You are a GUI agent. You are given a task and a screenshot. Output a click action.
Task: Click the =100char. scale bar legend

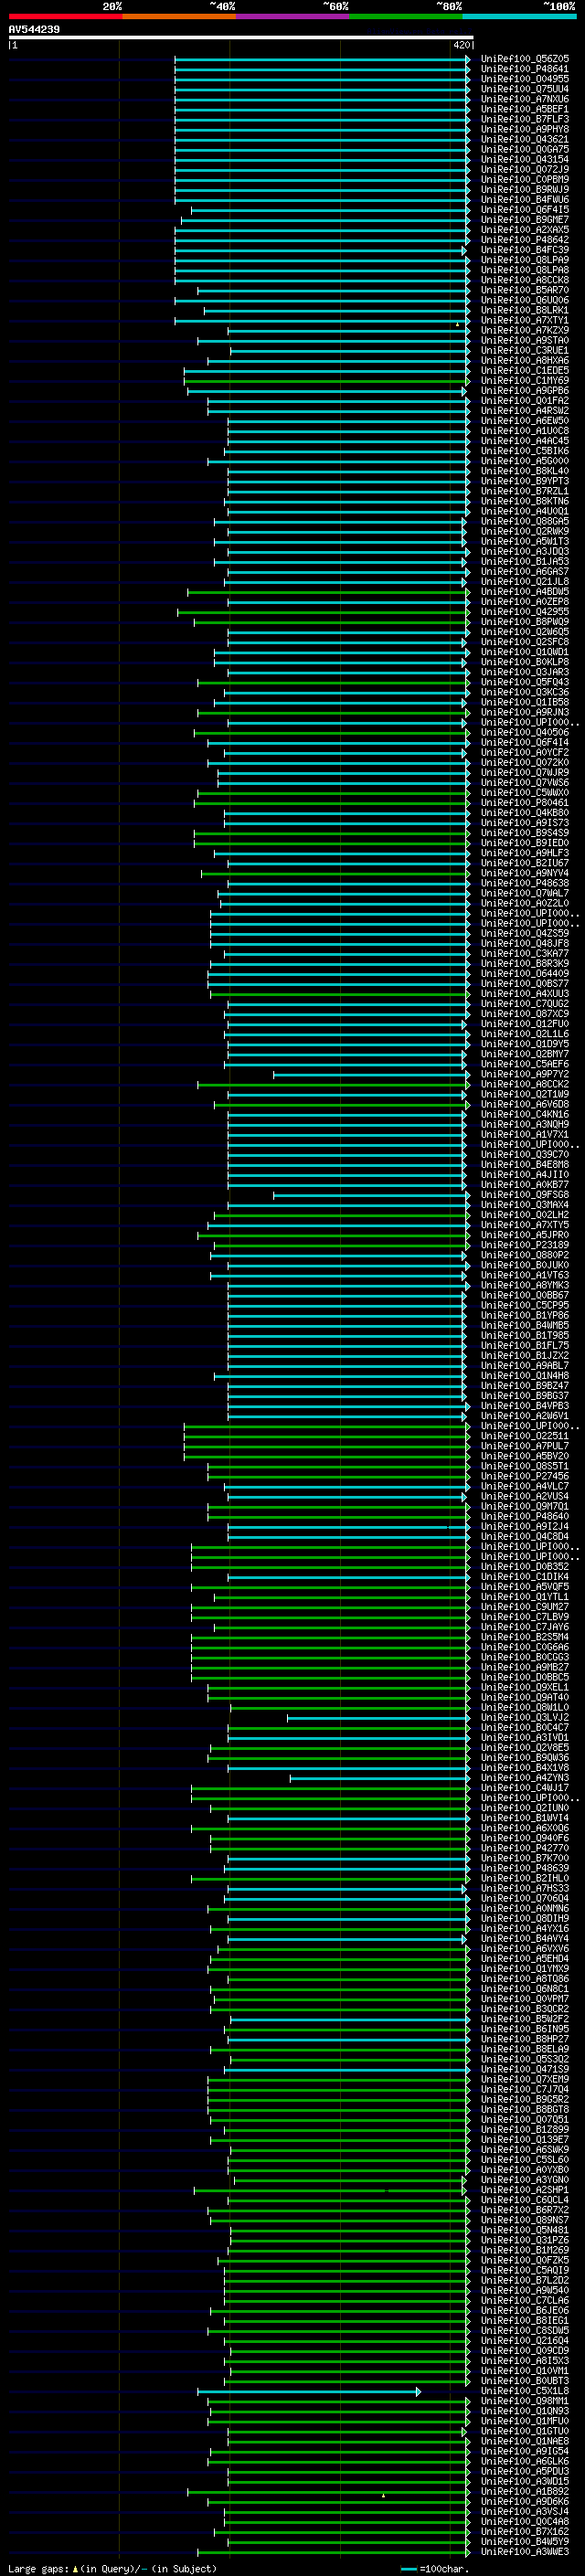(x=435, y=2569)
